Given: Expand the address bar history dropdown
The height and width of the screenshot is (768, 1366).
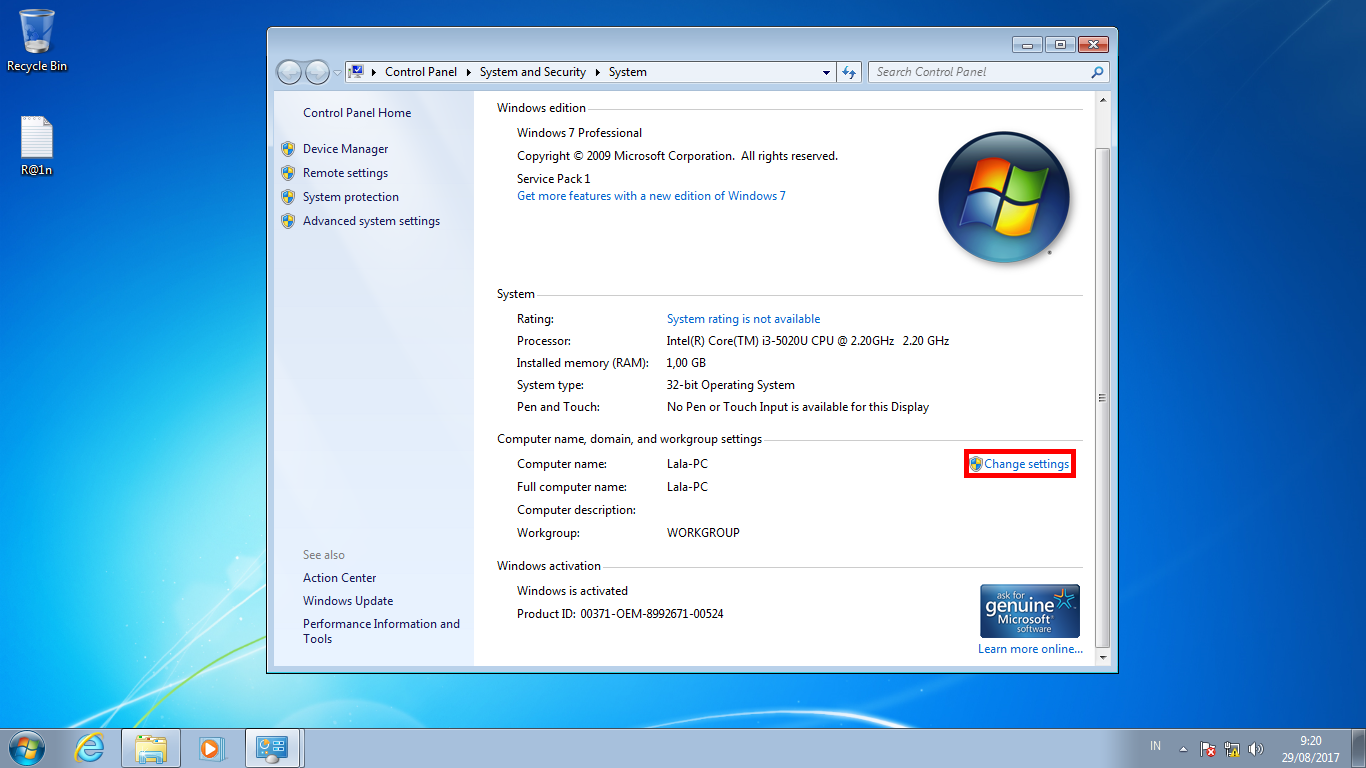Looking at the screenshot, I should coord(826,71).
